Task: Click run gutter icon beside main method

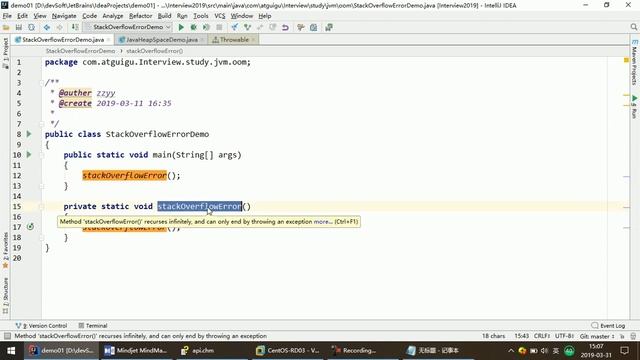Action: click(x=29, y=155)
